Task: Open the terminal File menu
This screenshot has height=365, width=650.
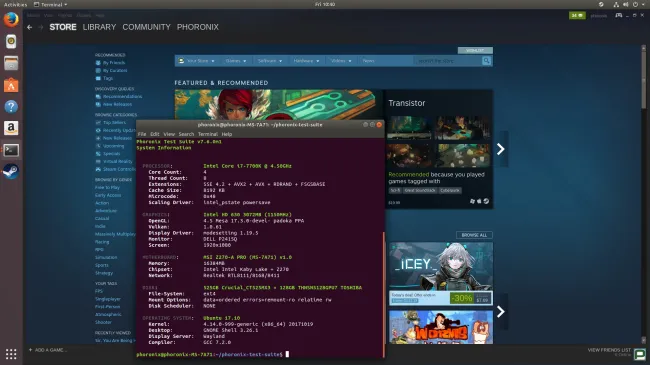Action: [142, 134]
